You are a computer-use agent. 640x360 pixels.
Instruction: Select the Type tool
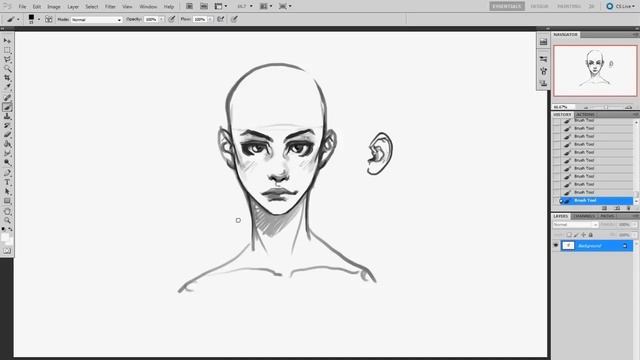click(7, 182)
